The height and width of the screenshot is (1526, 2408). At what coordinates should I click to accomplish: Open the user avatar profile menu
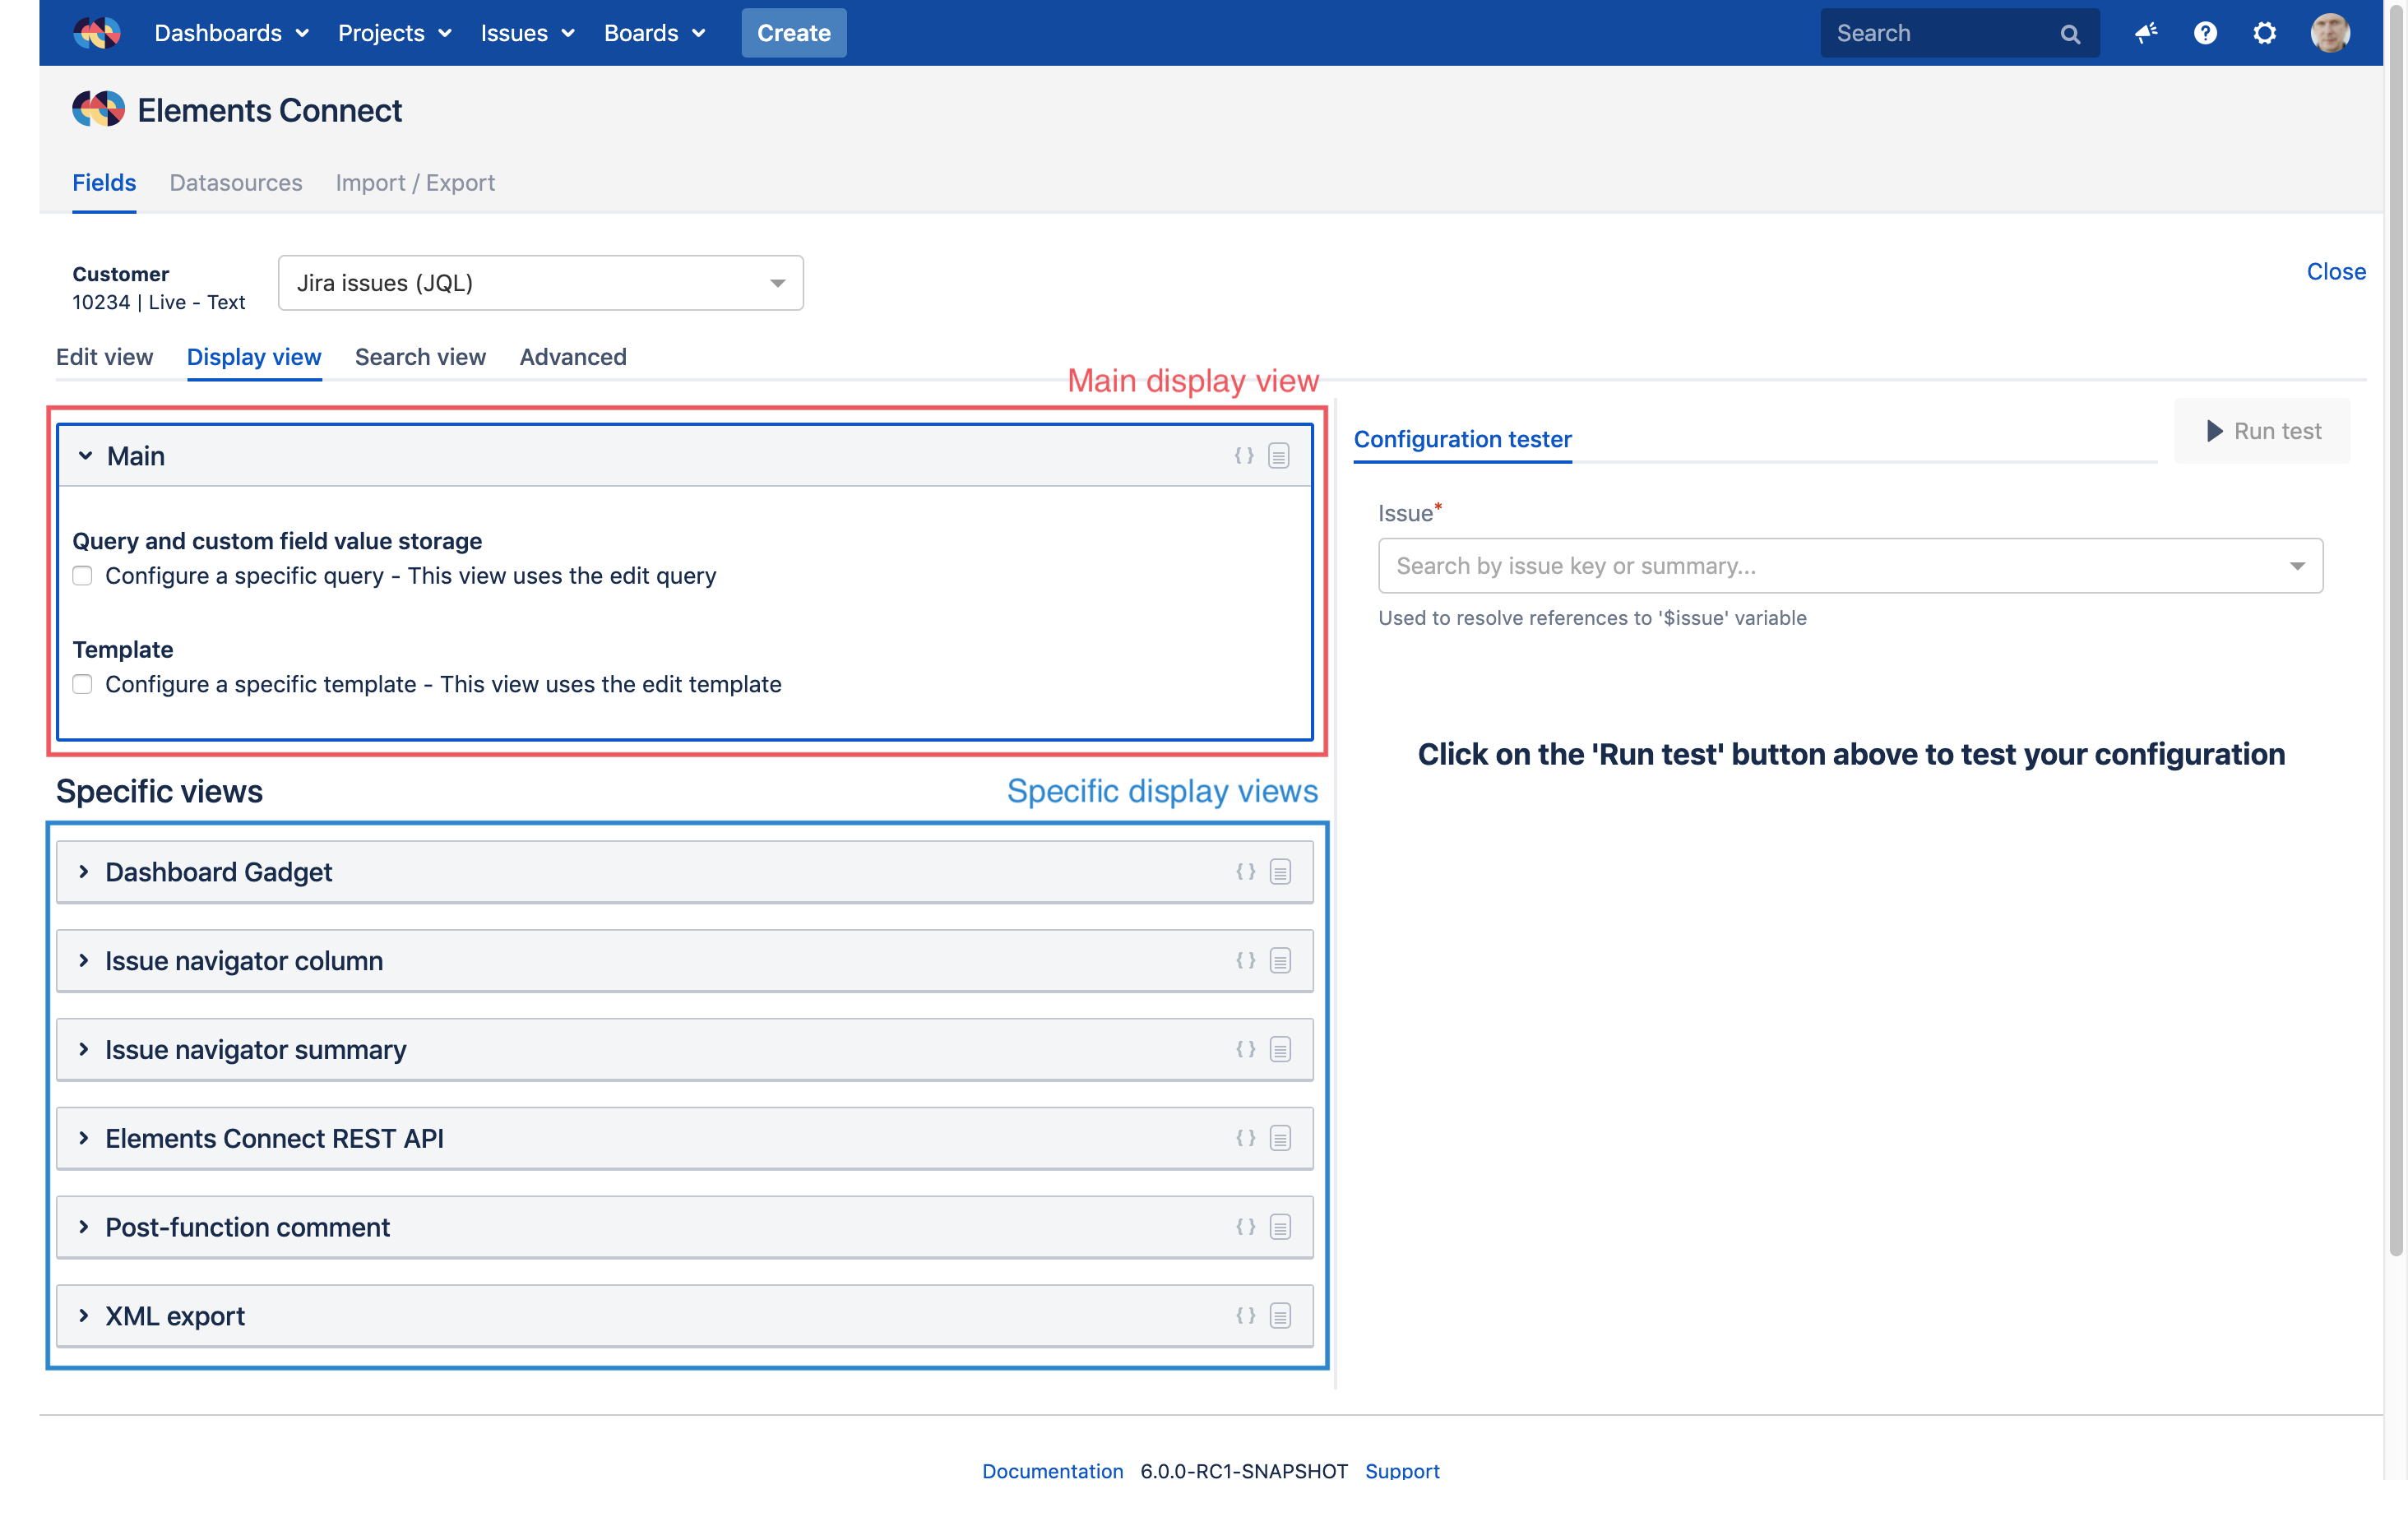pos(2329,33)
